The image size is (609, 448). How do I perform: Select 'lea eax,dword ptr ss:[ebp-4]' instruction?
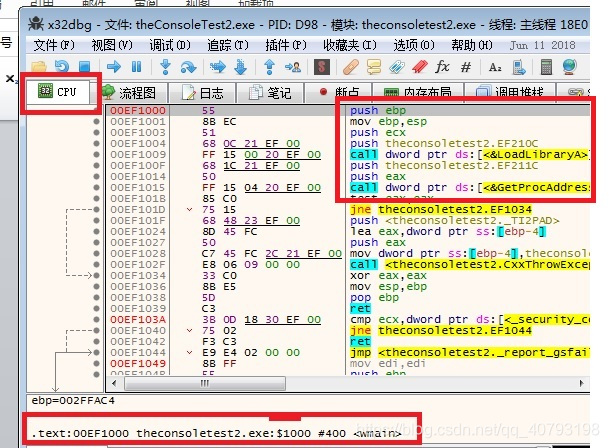(447, 232)
